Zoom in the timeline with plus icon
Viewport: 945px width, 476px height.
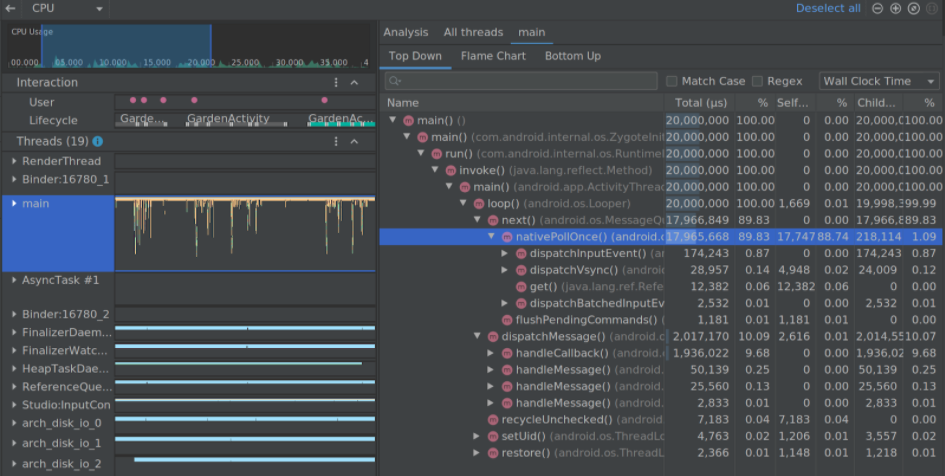[x=896, y=8]
